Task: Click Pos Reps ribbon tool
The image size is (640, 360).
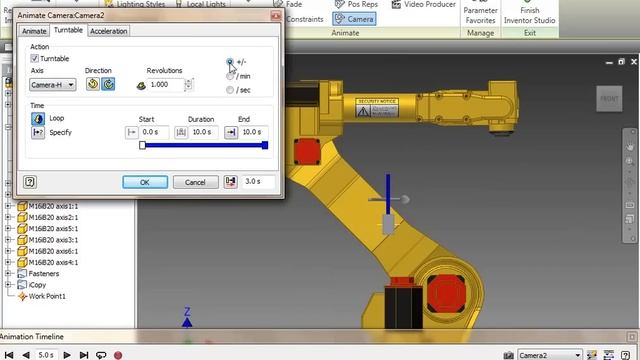Action: pyautogui.click(x=356, y=4)
